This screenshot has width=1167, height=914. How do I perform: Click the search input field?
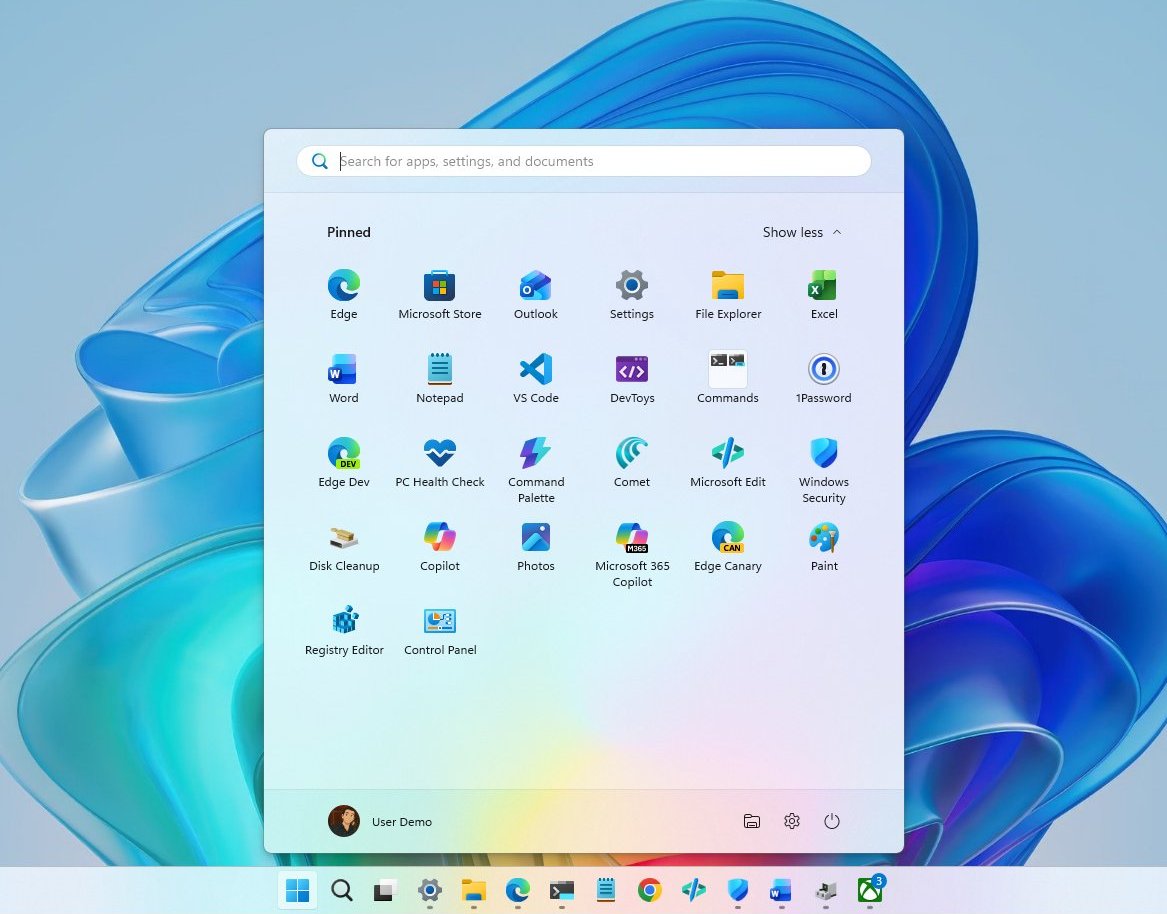[x=583, y=161]
